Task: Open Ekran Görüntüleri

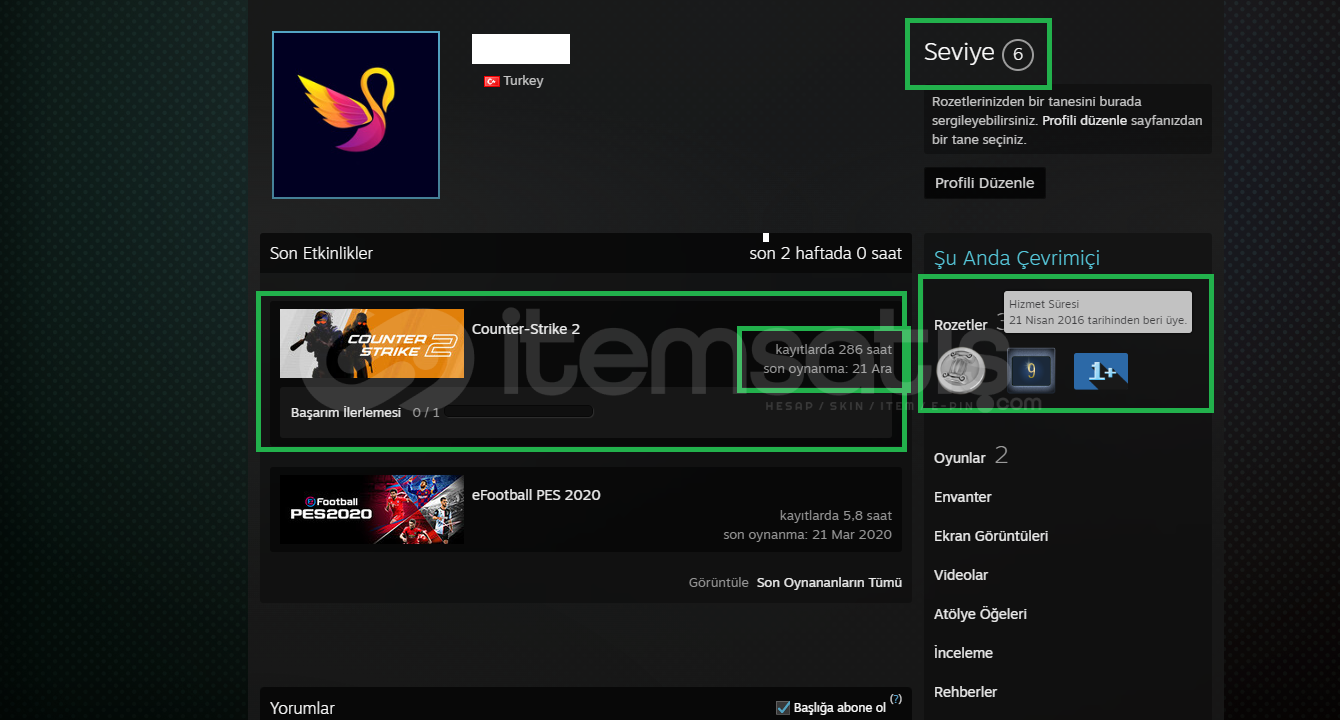Action: point(991,536)
